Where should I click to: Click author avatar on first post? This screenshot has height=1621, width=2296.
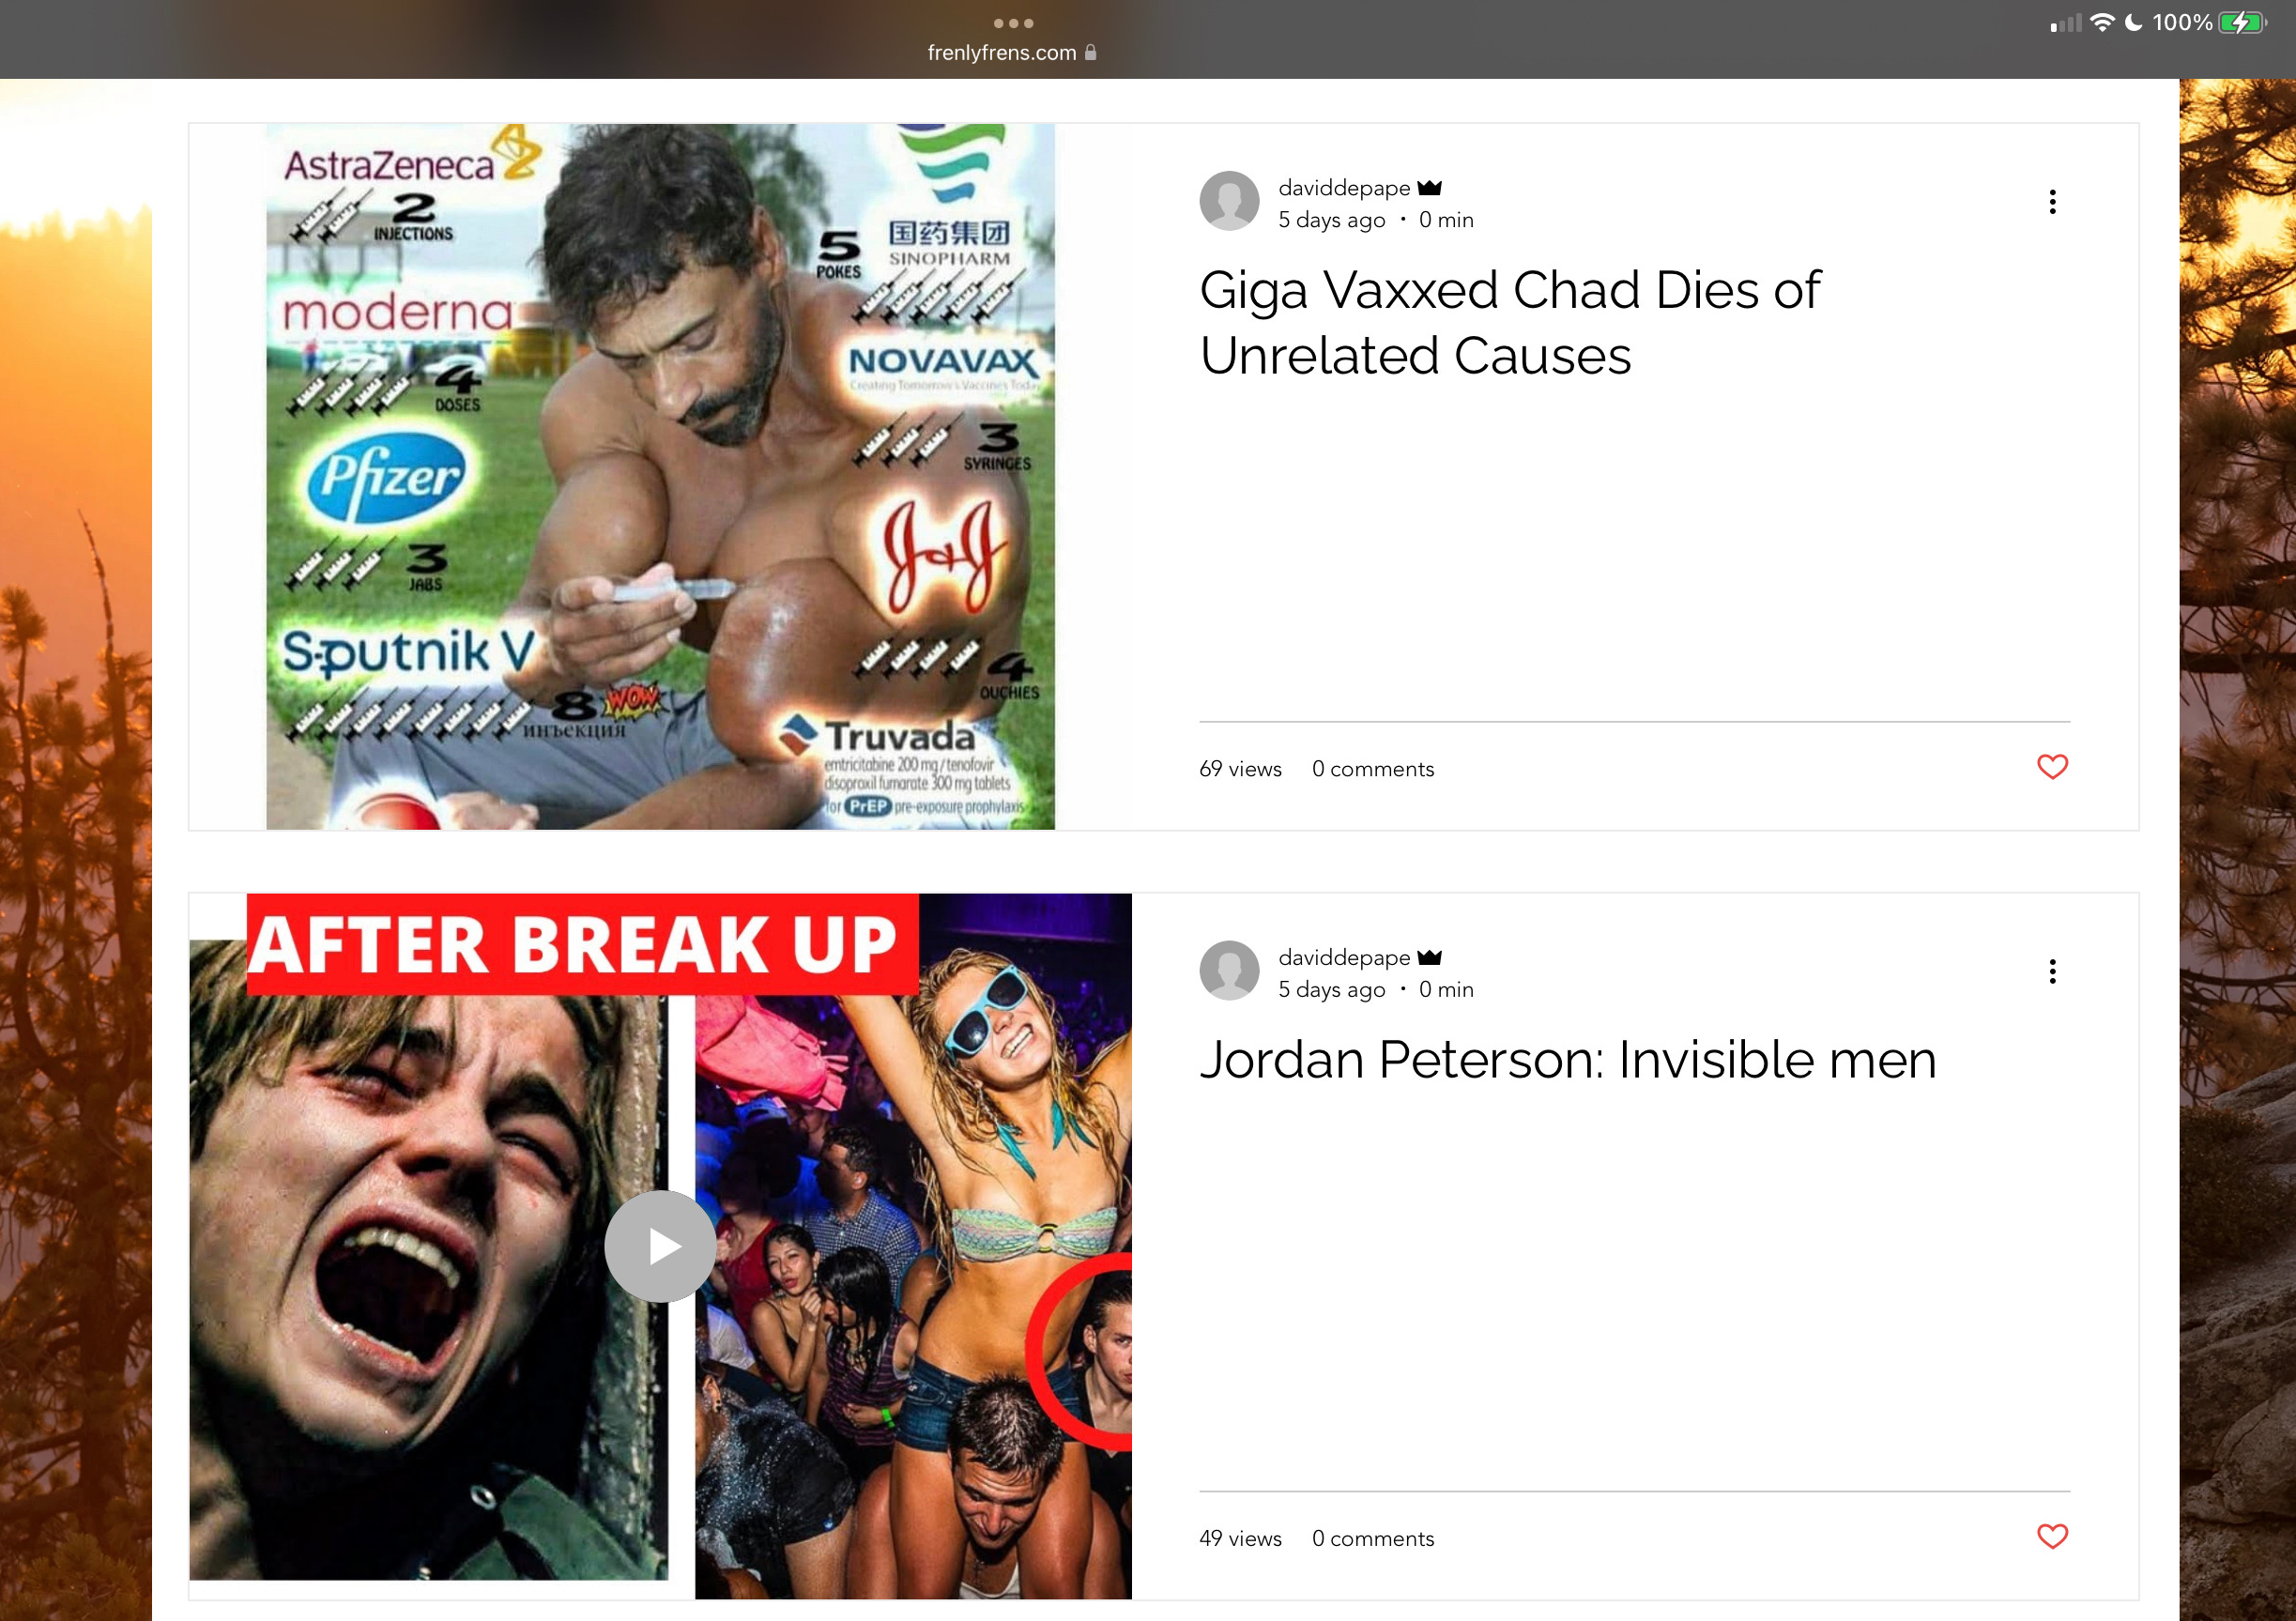(x=1229, y=201)
